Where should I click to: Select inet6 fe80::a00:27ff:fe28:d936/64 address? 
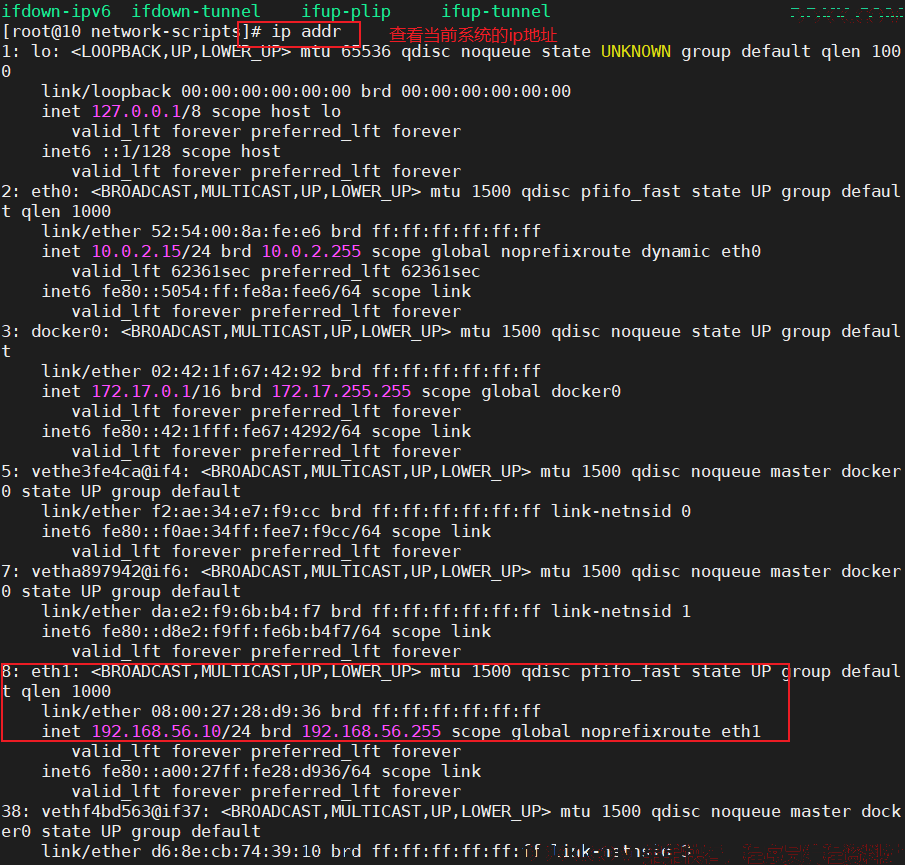coord(236,772)
